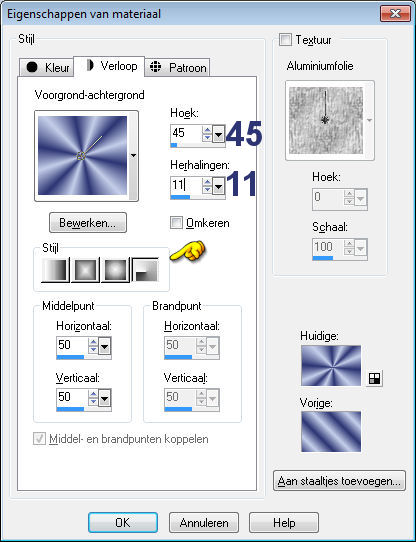The image size is (416, 542).
Task: Toggle Middel- en brandpunten koppelen checkbox
Action: tap(39, 439)
